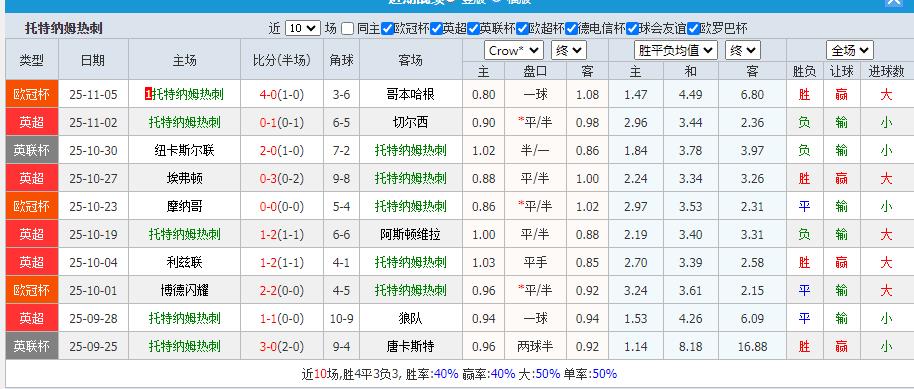Uncheck the 球会友谊 filter checkbox
The height and width of the screenshot is (389, 914).
632,29
